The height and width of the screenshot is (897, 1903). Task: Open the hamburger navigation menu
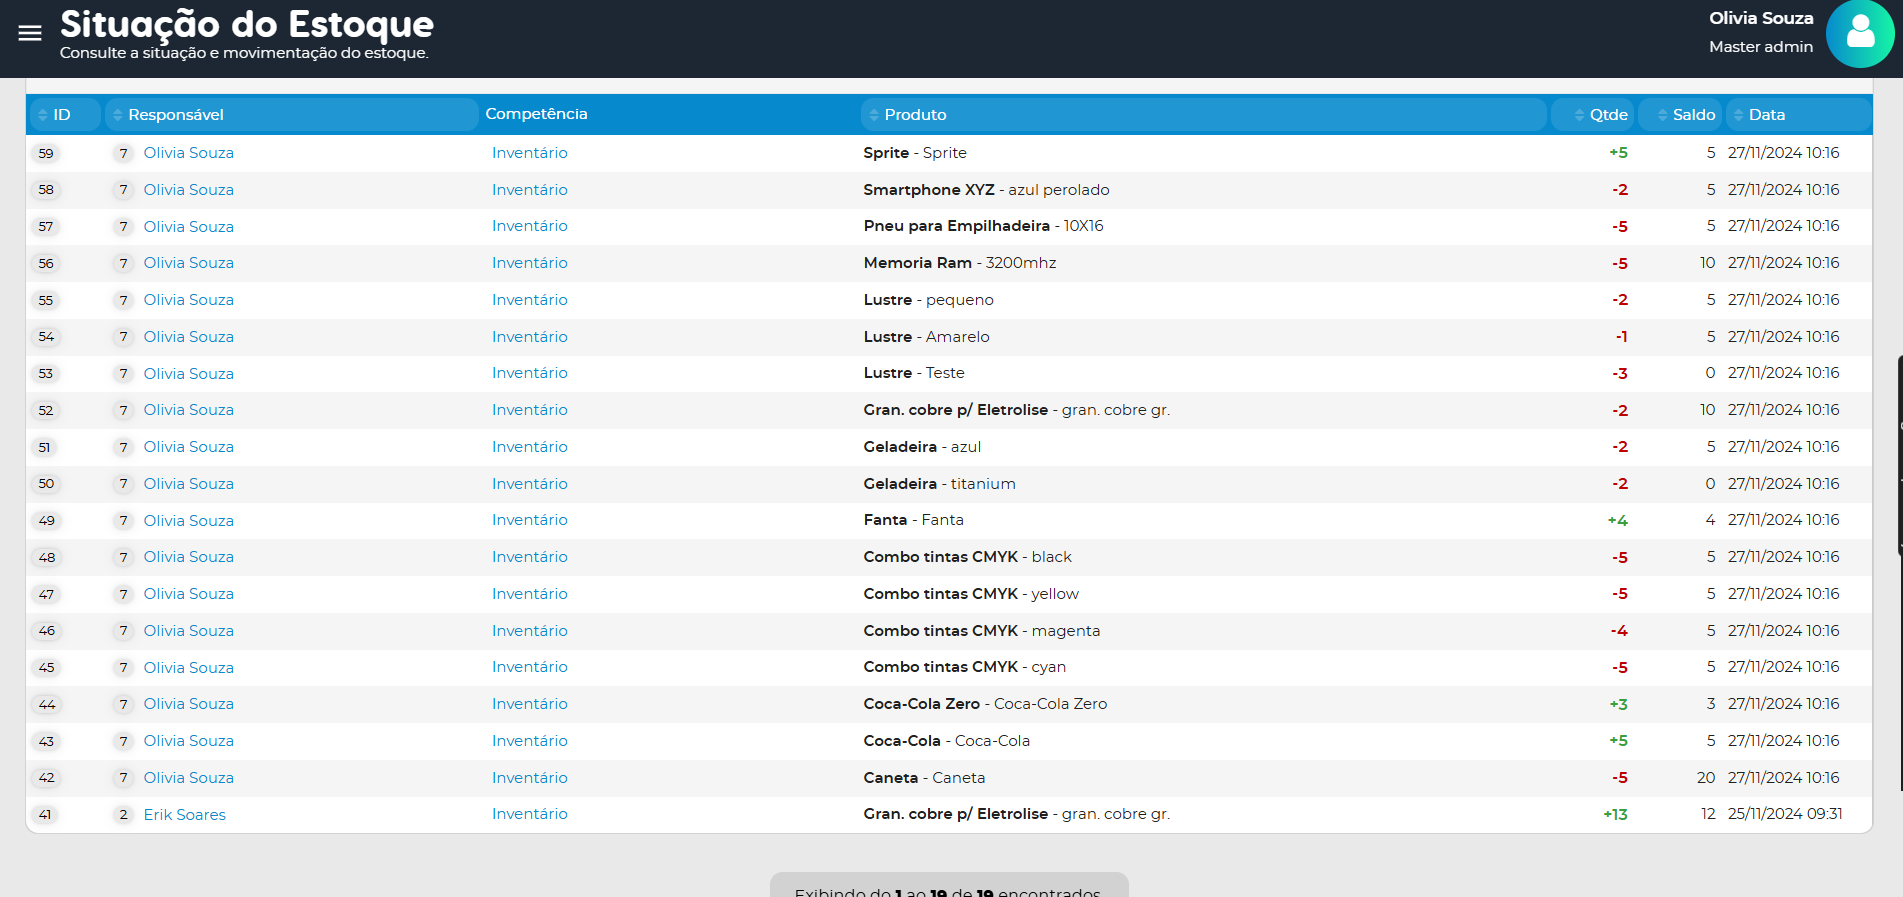pyautogui.click(x=30, y=33)
